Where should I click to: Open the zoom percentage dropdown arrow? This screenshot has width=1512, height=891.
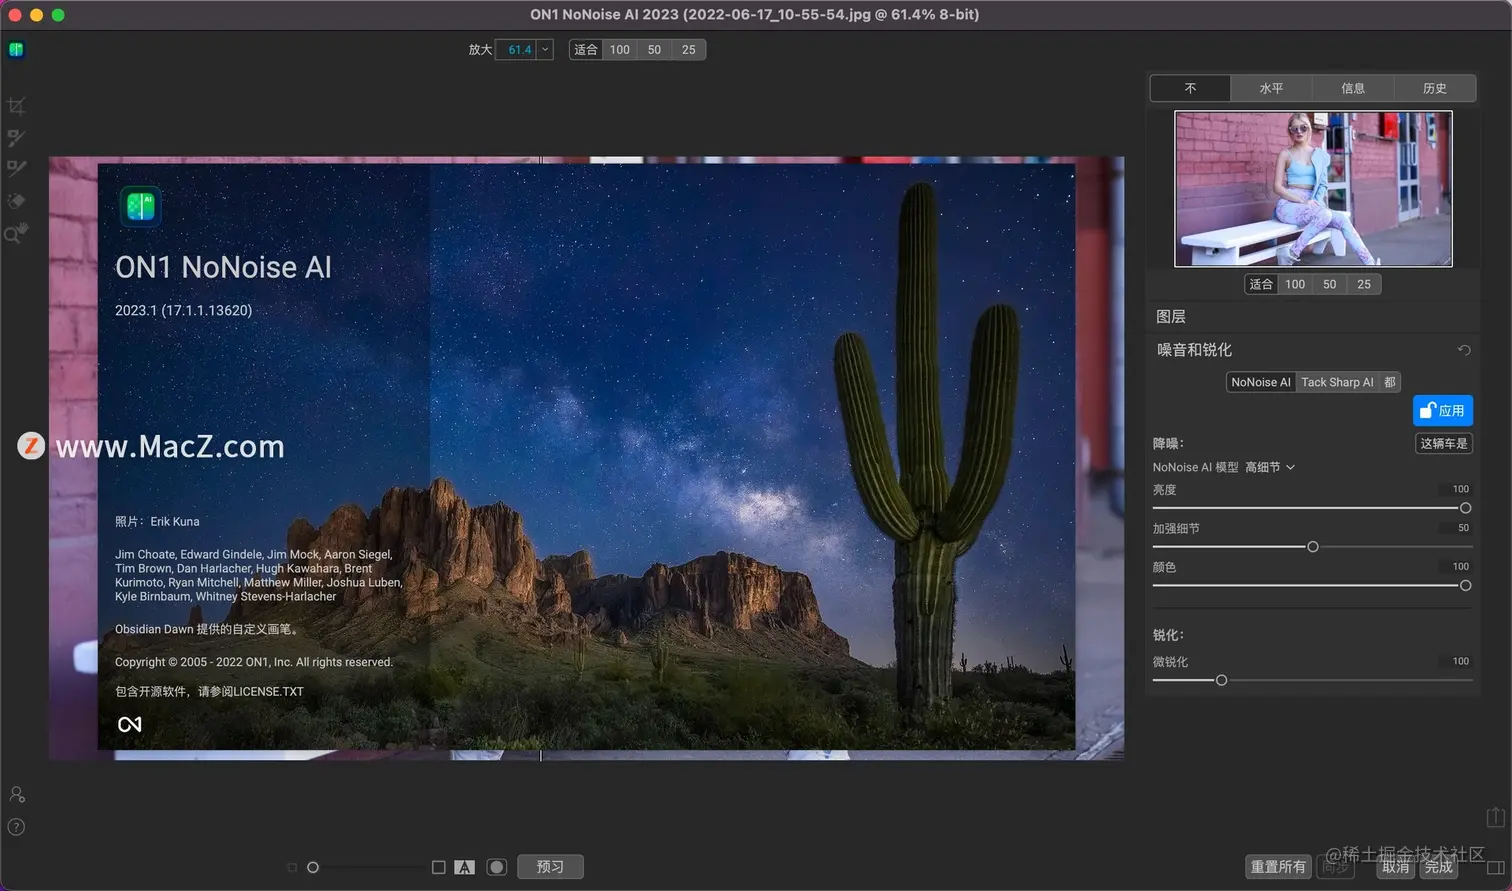point(545,50)
